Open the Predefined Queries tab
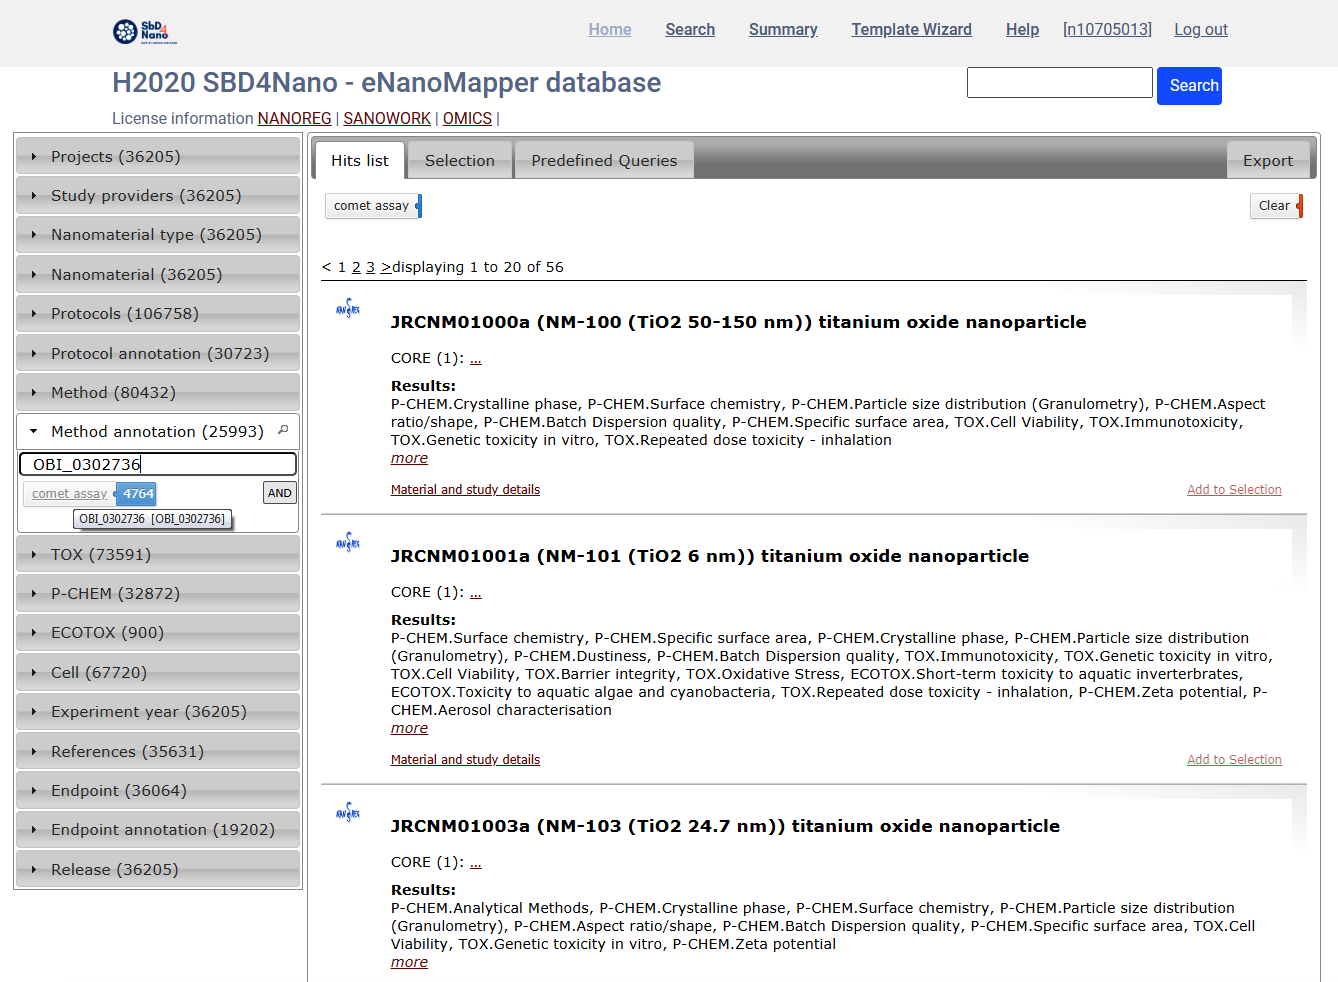The height and width of the screenshot is (982, 1338). (x=604, y=161)
